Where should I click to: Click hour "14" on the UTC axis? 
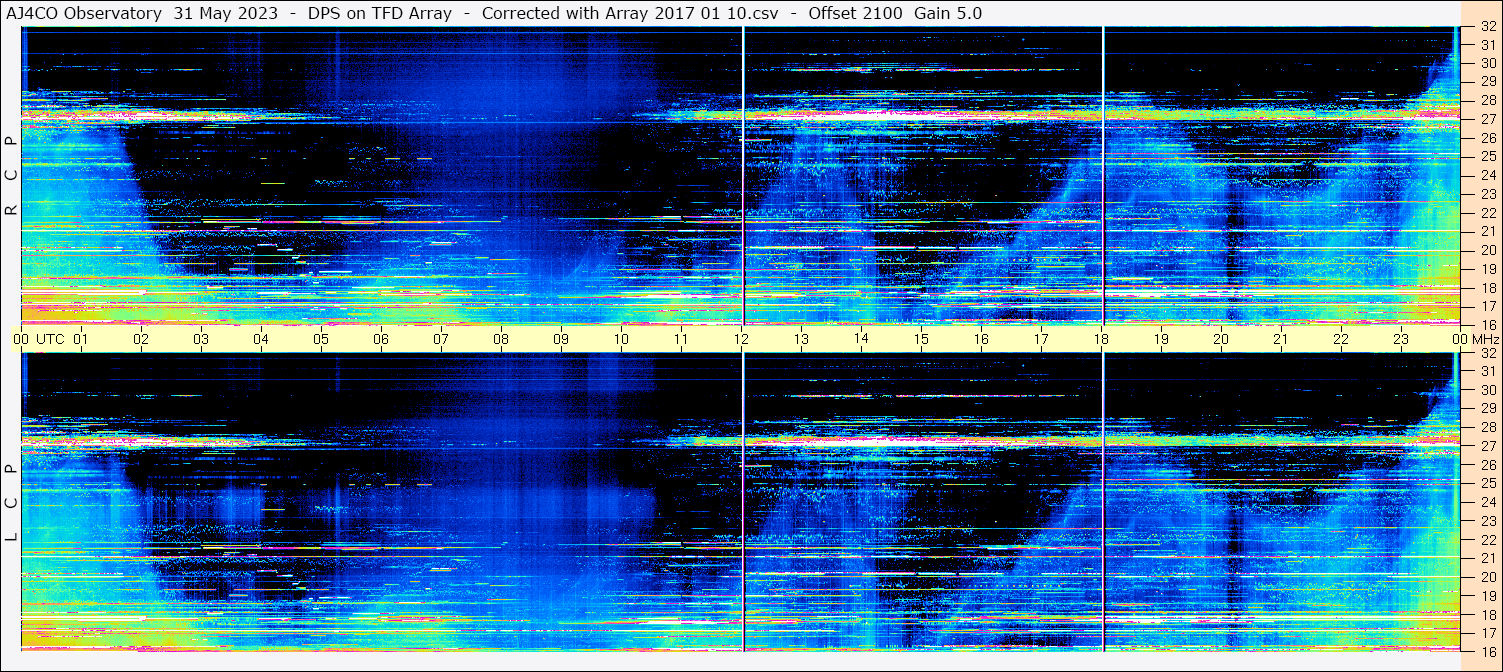click(x=861, y=338)
